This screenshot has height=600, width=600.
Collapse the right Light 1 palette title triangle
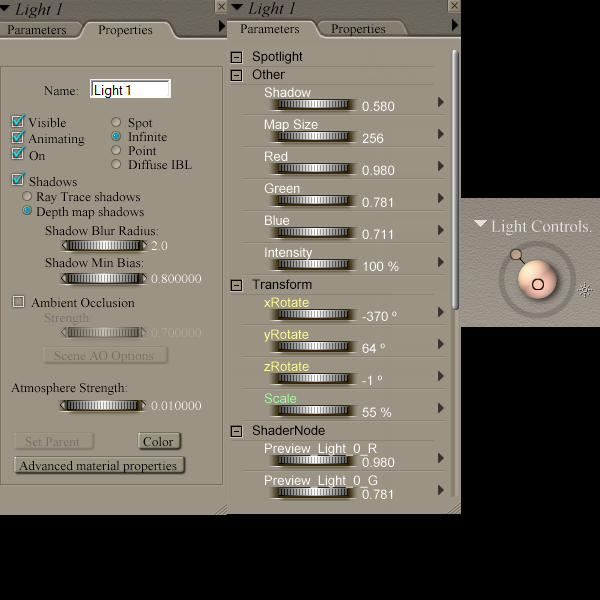tap(237, 7)
